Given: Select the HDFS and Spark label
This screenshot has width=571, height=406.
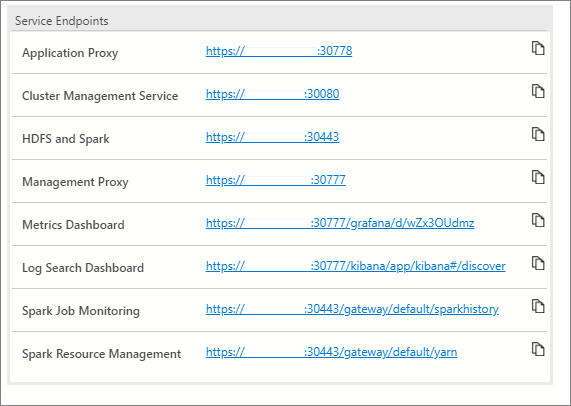Looking at the screenshot, I should click(x=66, y=139).
